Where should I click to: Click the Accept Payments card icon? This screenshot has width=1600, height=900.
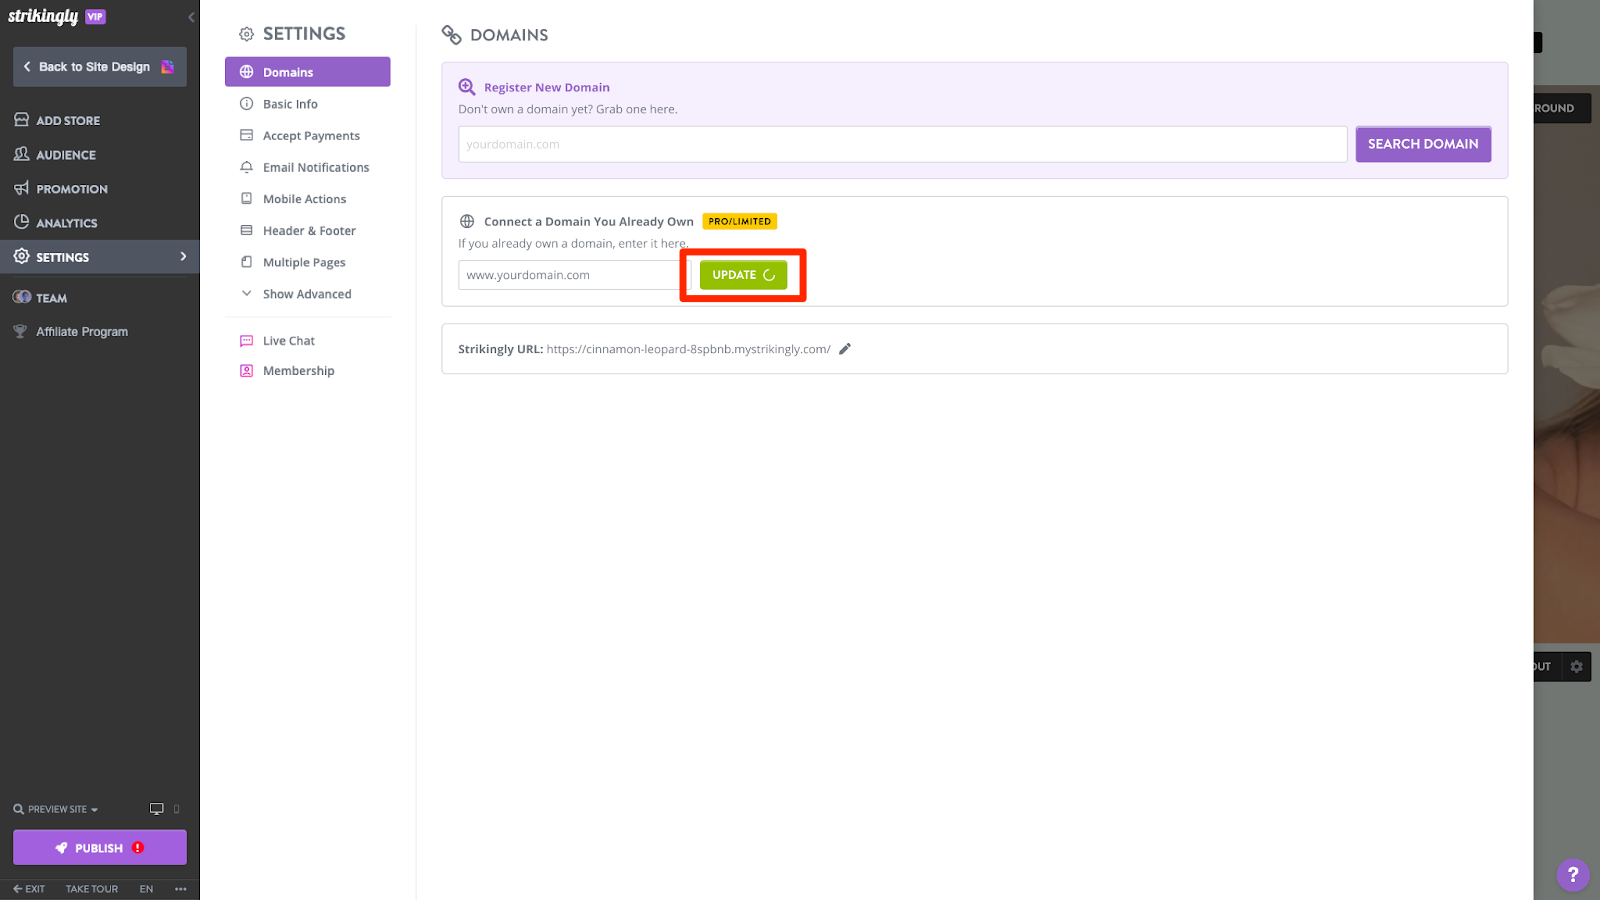click(246, 135)
